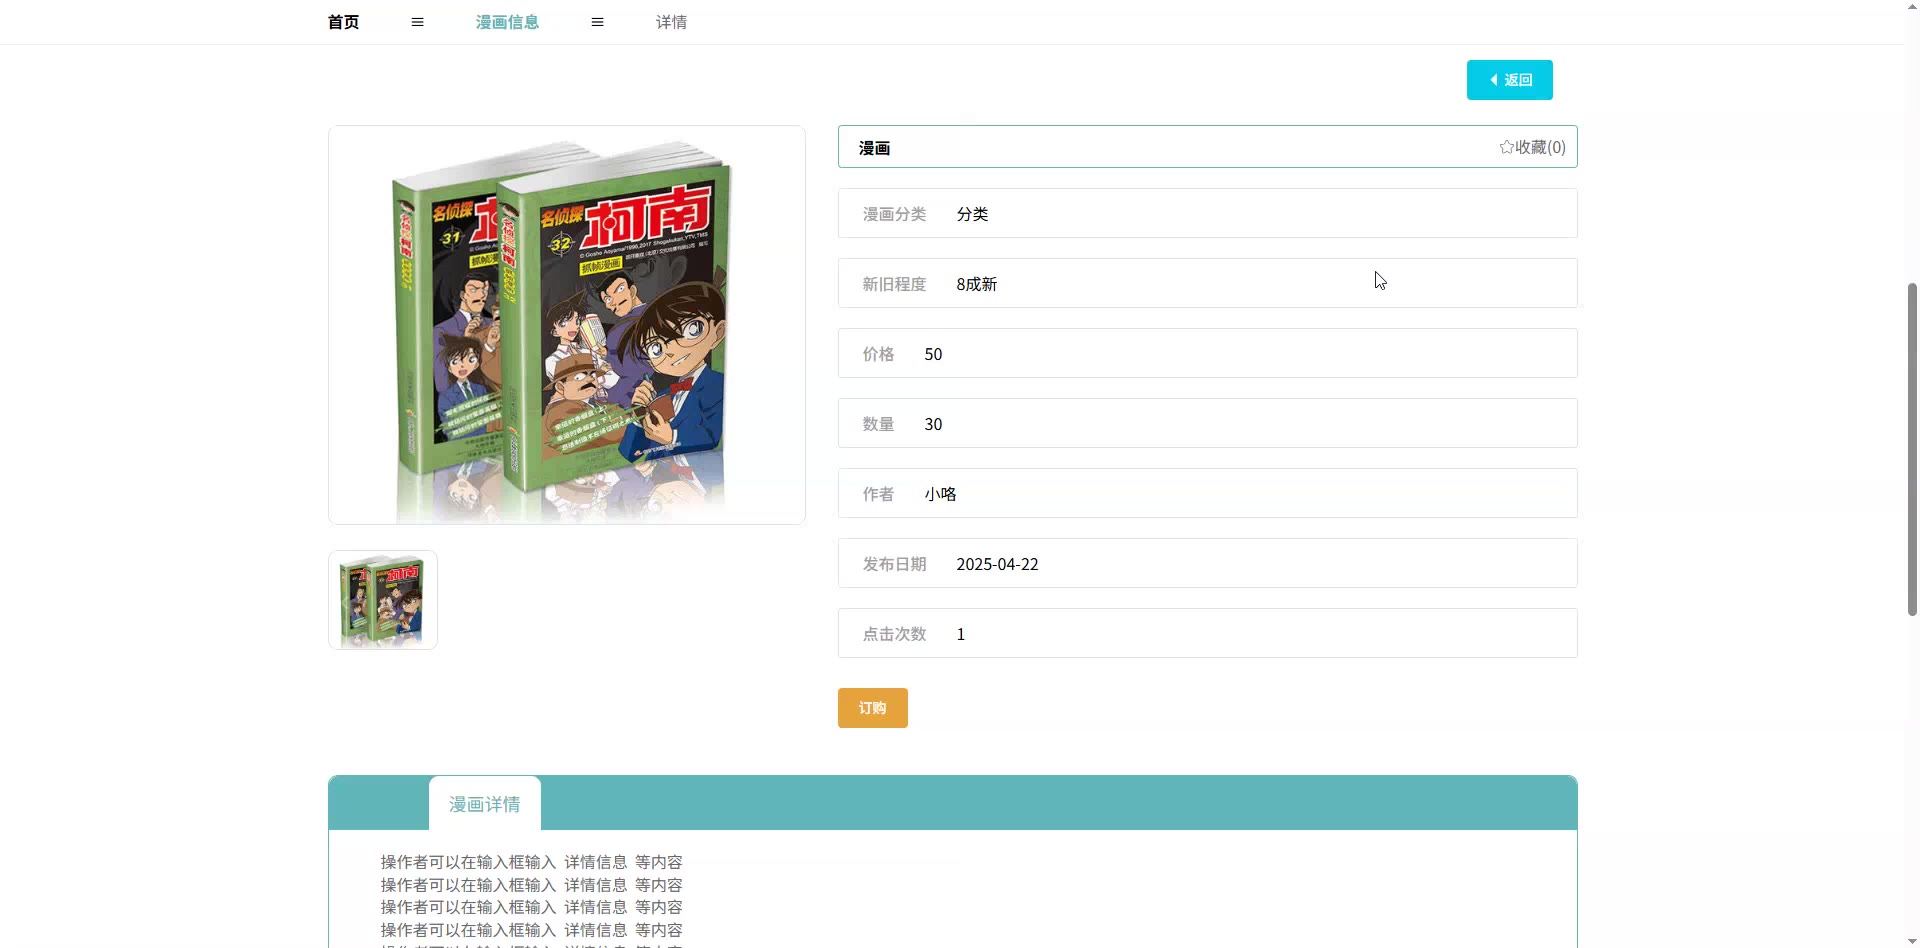Image resolution: width=1920 pixels, height=948 pixels.
Task: Click the orange 订购 order button
Action: coord(873,708)
